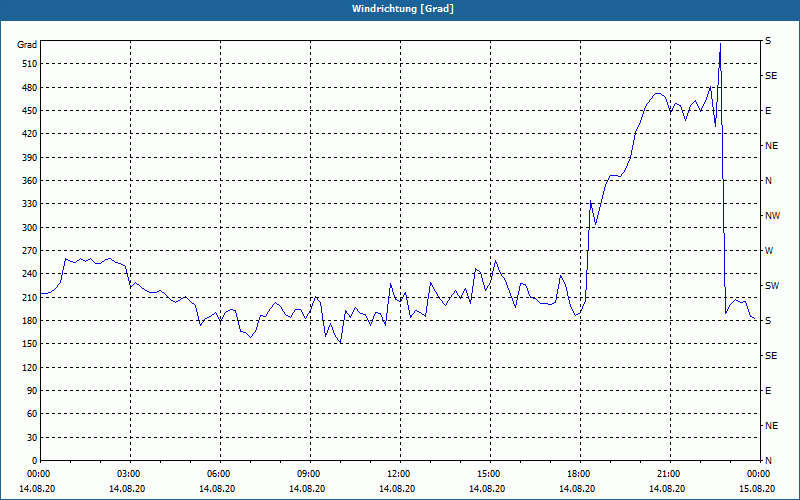Select the E compass label beside 90 gridline
Screen dimensions: 800x500
[x=768, y=391]
